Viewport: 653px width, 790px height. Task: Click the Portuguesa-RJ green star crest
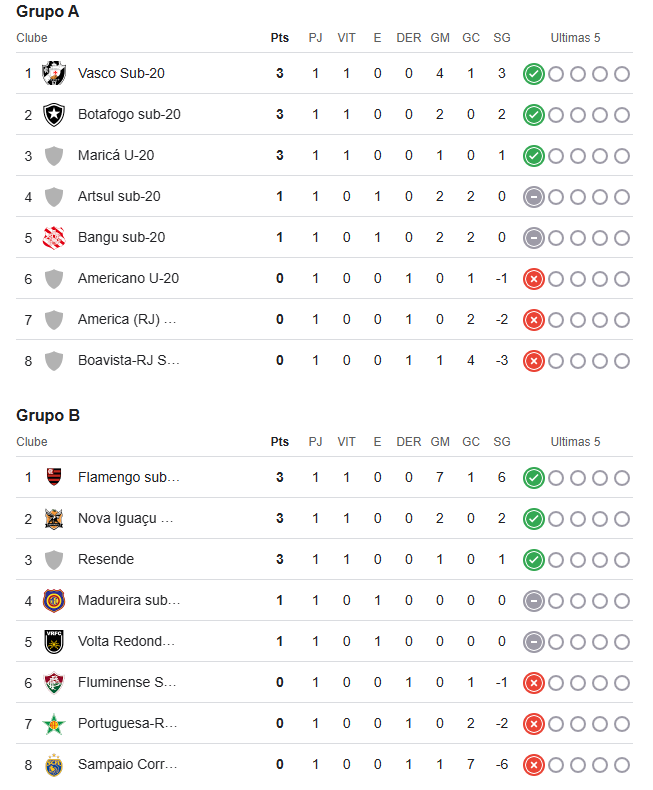click(54, 724)
